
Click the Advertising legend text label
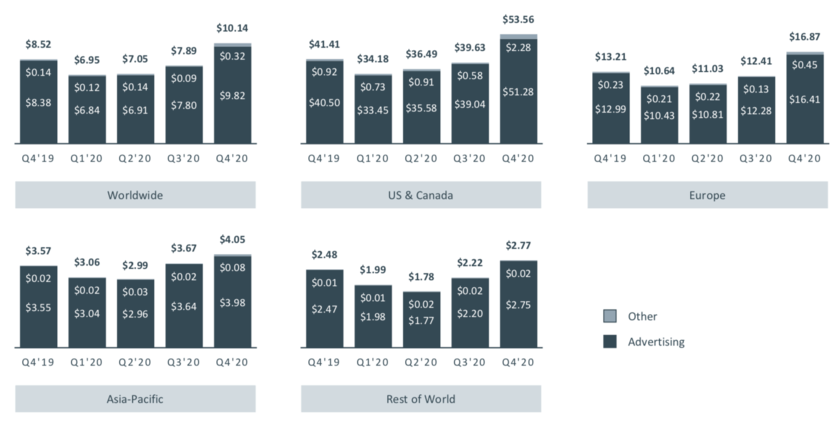point(656,342)
